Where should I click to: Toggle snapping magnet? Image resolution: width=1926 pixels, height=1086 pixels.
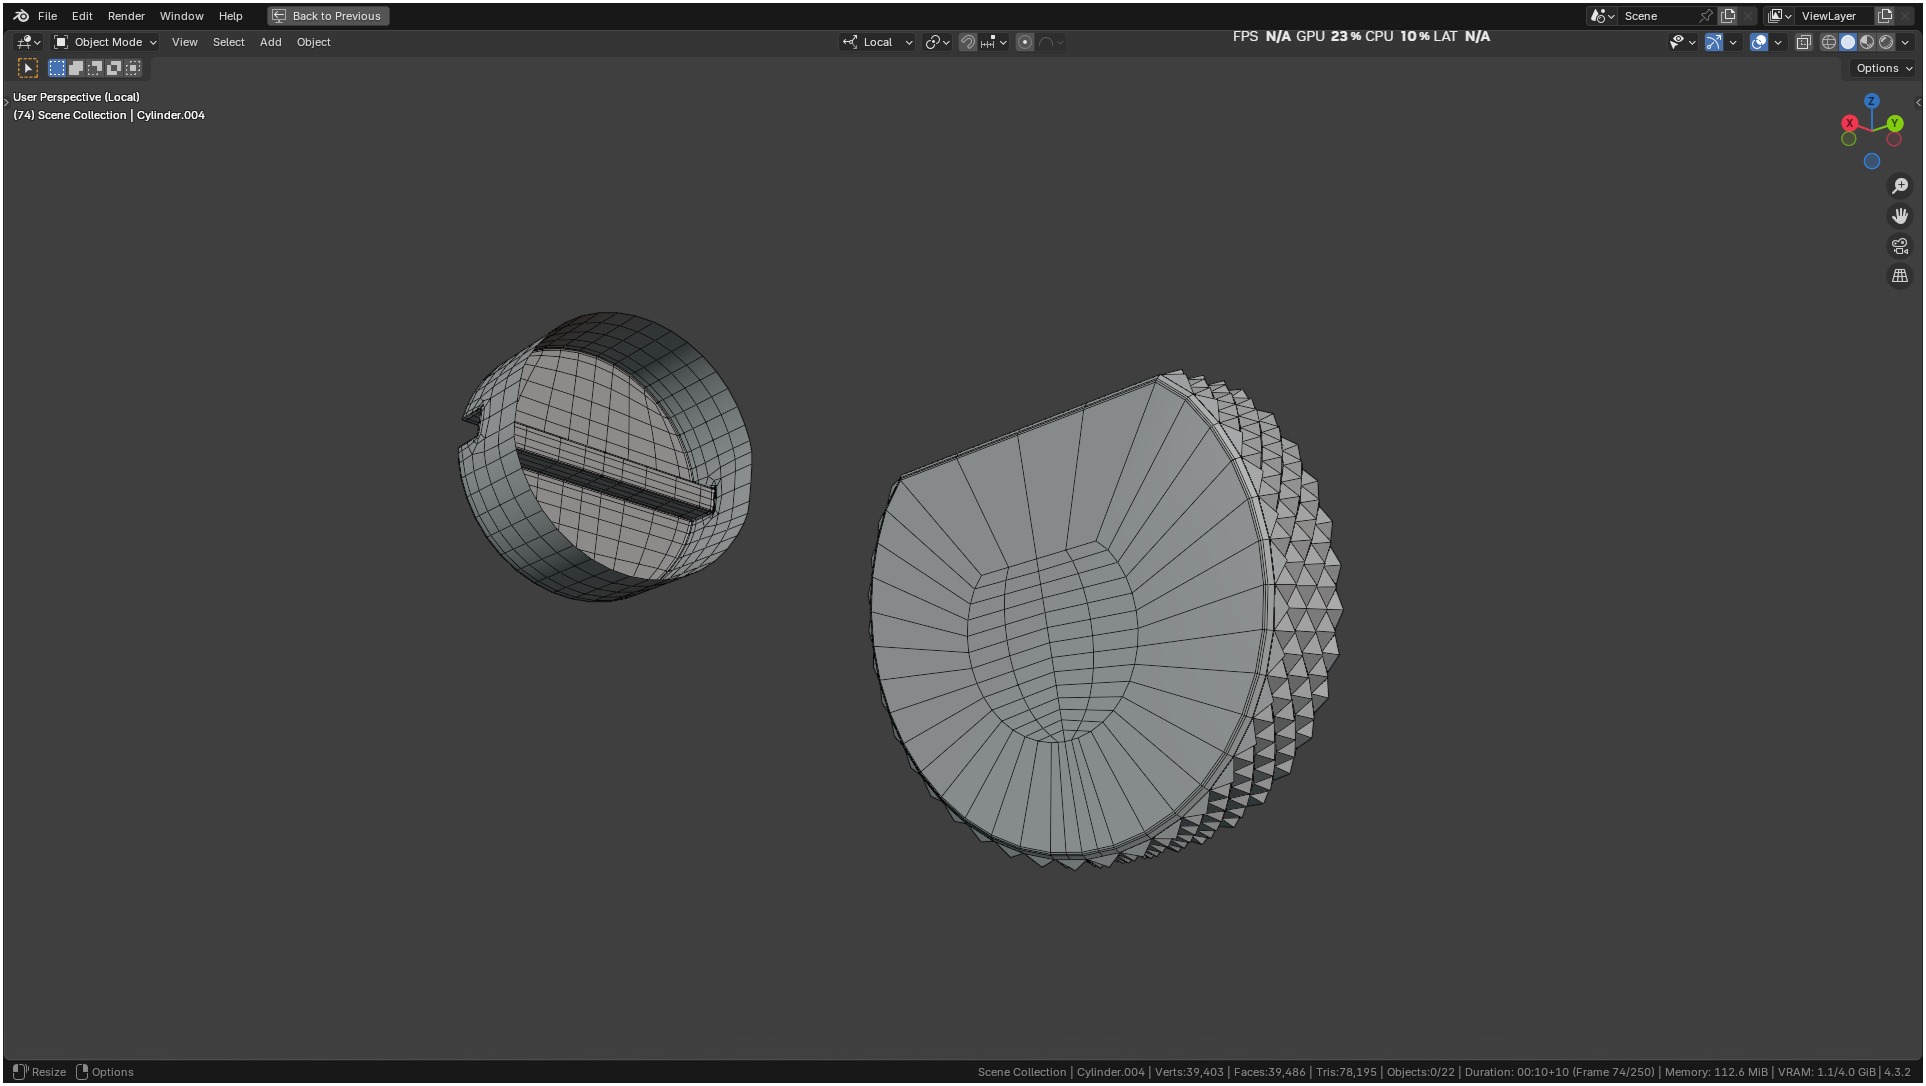click(967, 42)
